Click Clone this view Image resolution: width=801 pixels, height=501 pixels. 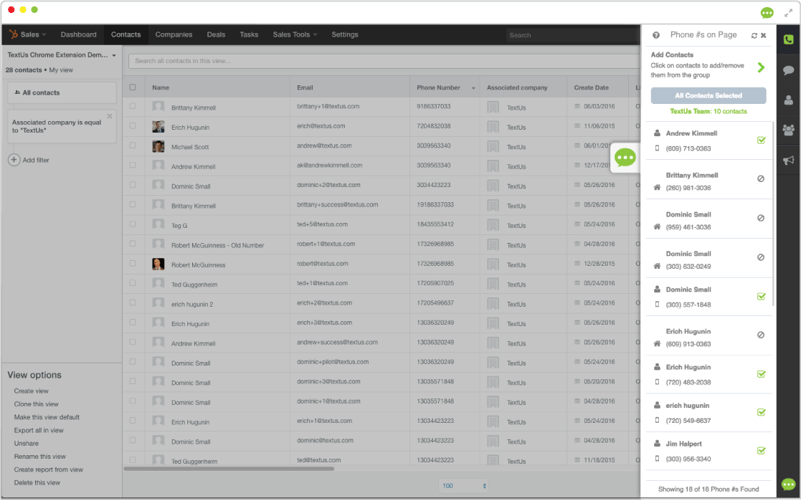coord(36,404)
